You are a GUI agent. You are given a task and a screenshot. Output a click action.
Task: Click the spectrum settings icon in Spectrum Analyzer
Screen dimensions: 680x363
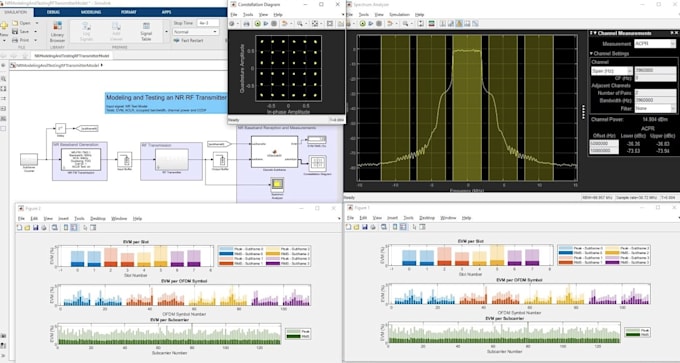pyautogui.click(x=432, y=23)
